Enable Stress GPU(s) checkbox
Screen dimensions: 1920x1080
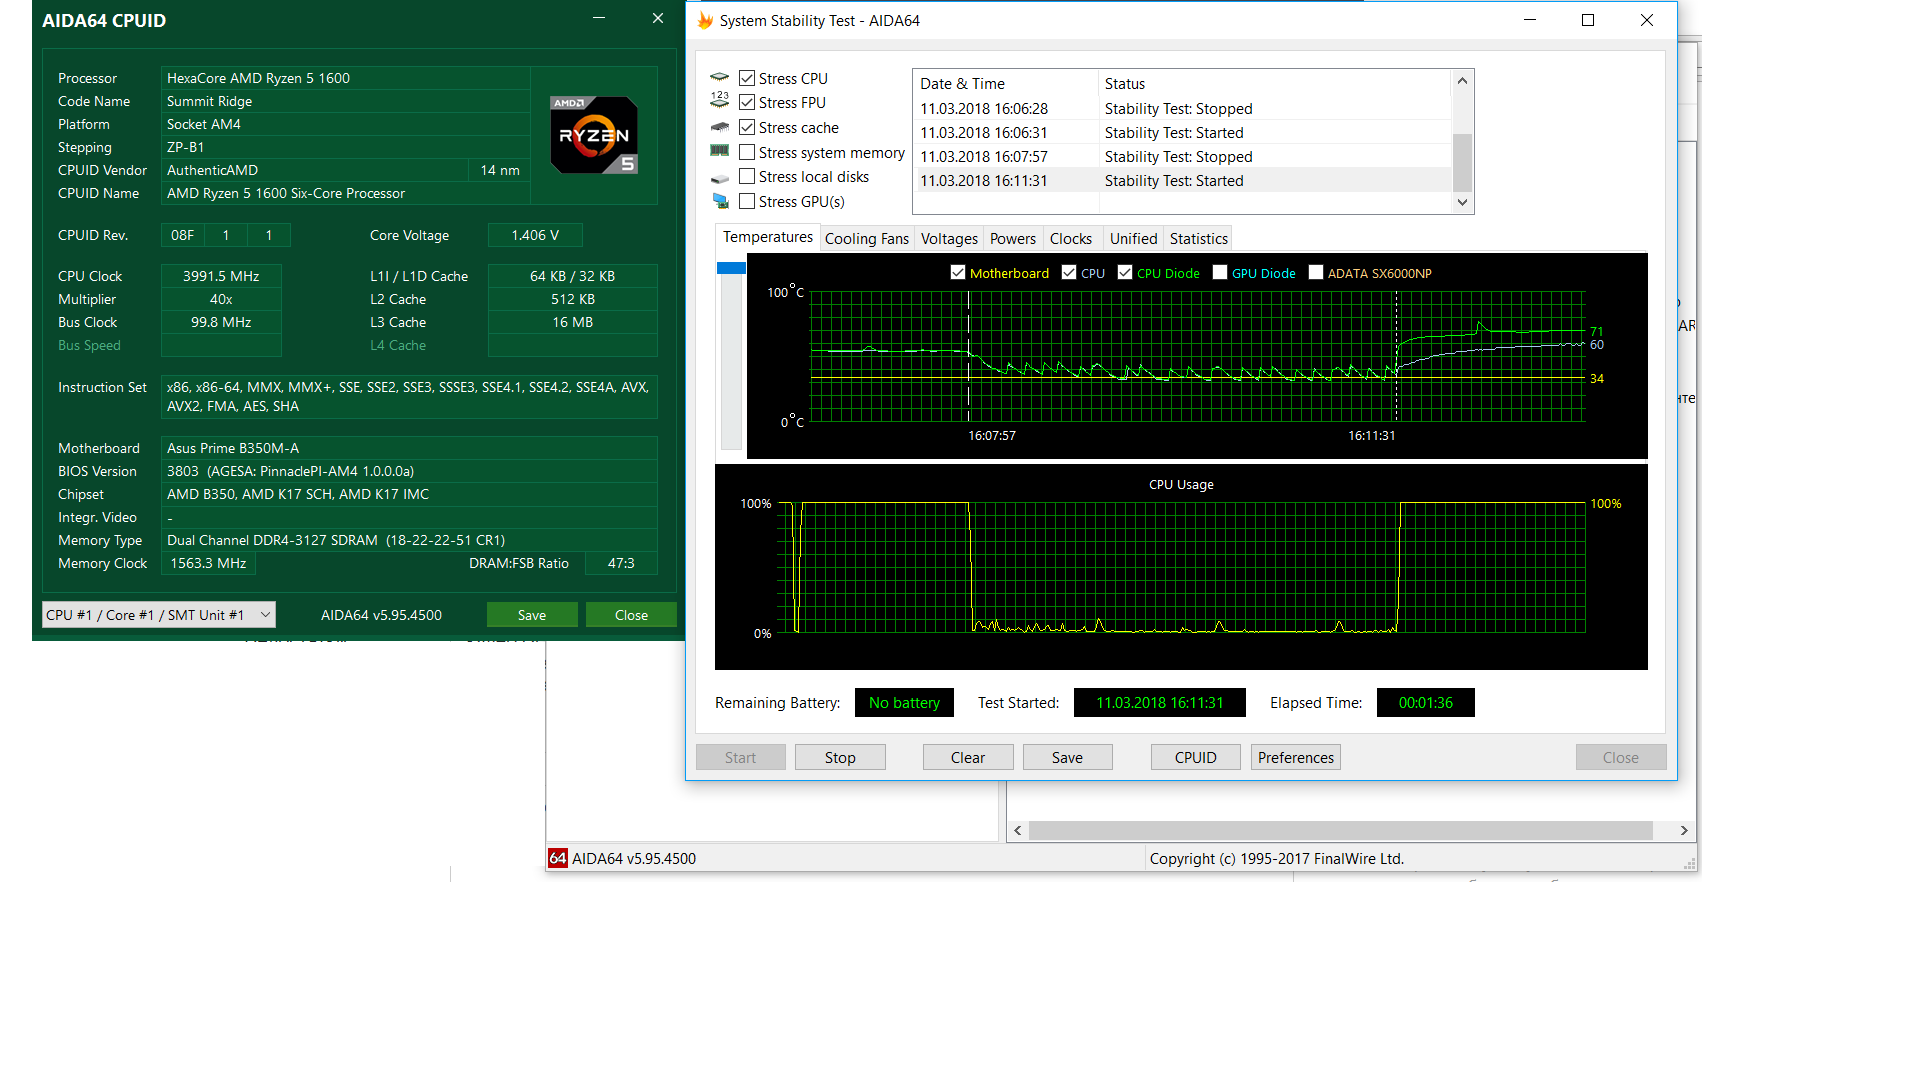click(747, 201)
